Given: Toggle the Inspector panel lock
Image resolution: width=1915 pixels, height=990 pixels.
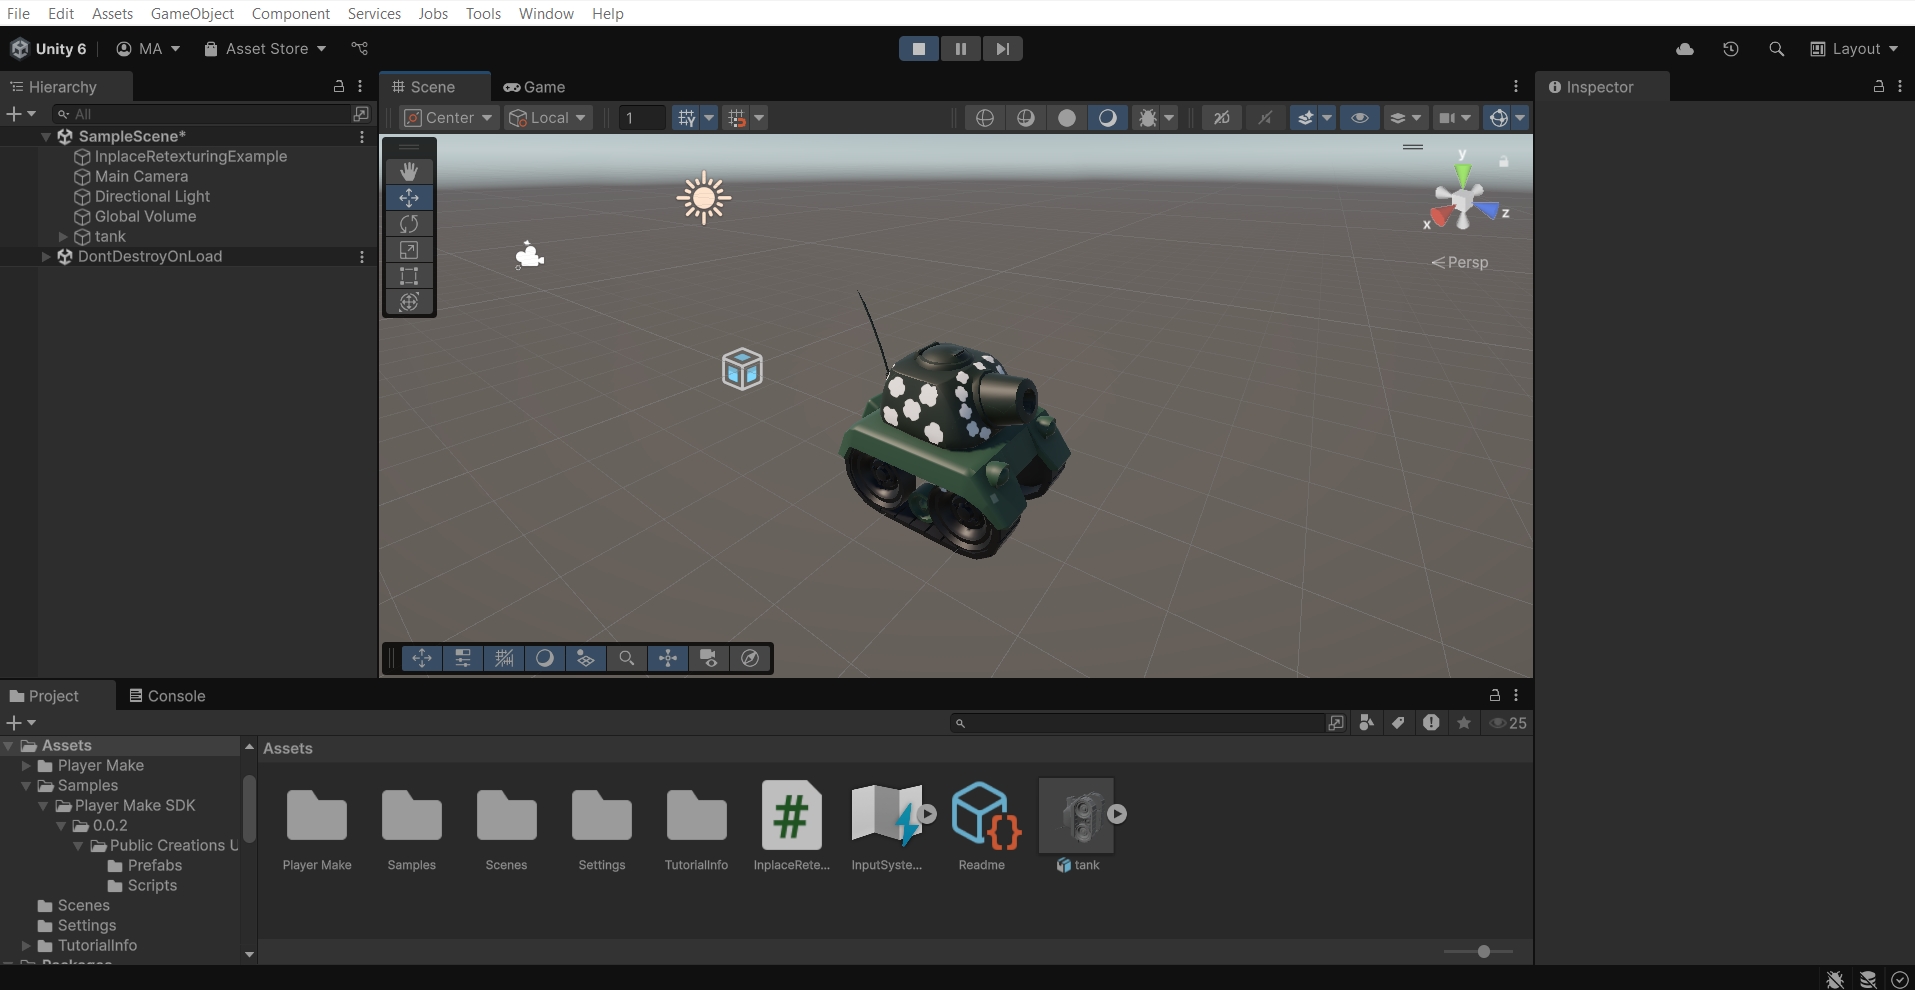Looking at the screenshot, I should (1879, 87).
